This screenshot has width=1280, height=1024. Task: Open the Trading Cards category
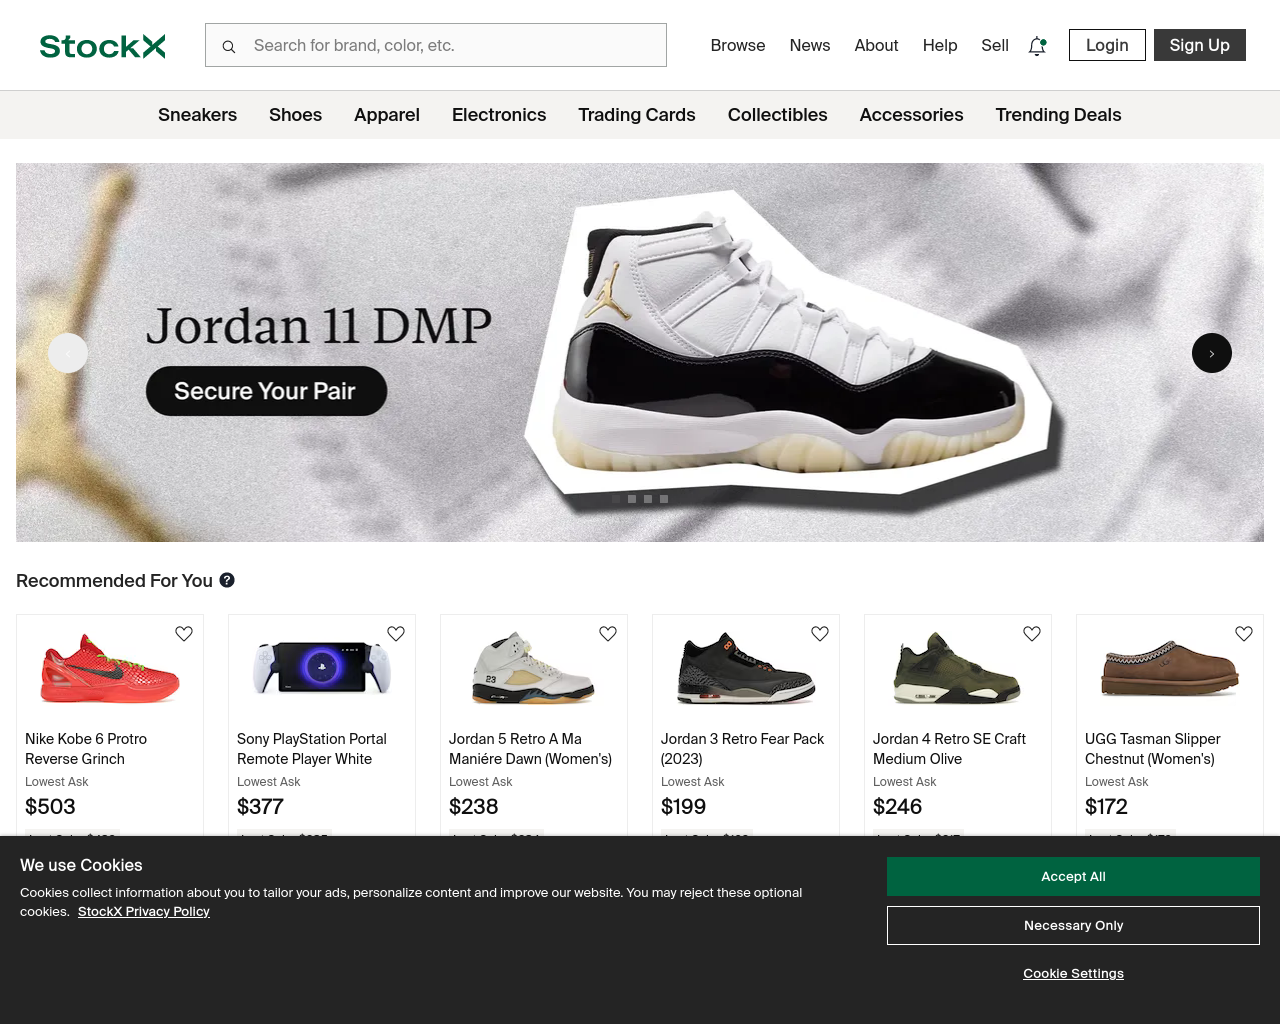point(637,115)
